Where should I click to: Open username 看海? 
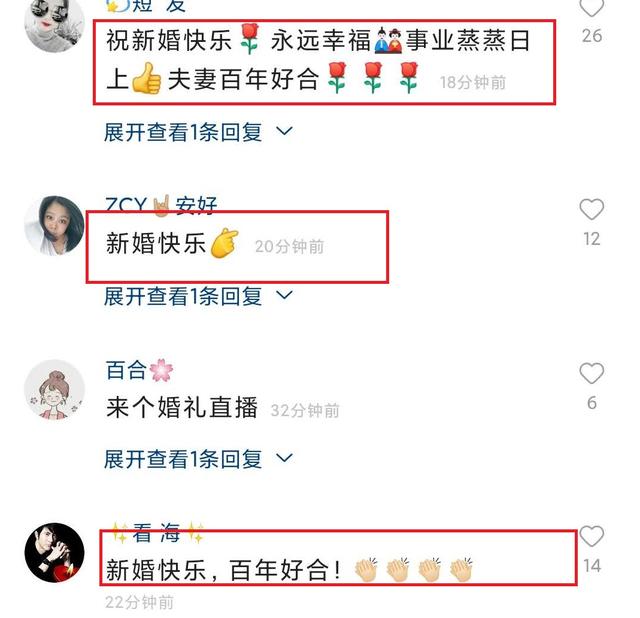[157, 533]
